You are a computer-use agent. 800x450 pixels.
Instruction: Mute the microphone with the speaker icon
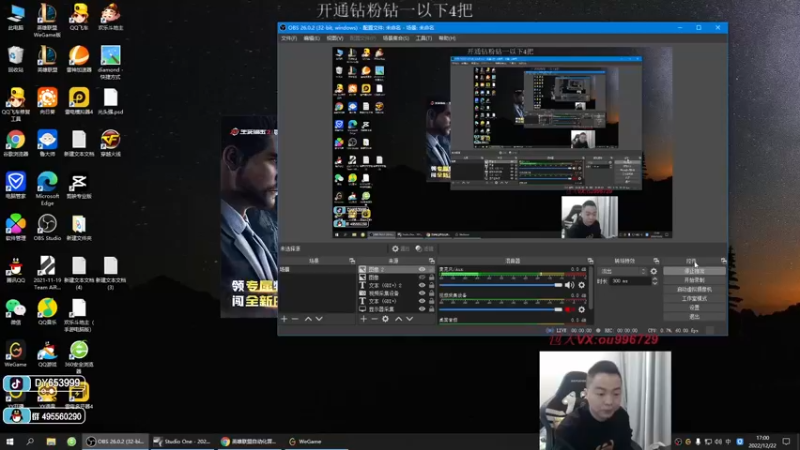(569, 285)
